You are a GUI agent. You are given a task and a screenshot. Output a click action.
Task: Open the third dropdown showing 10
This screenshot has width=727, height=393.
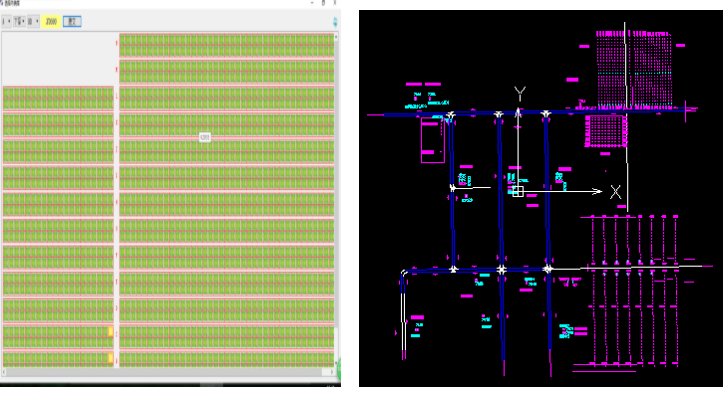(33, 22)
